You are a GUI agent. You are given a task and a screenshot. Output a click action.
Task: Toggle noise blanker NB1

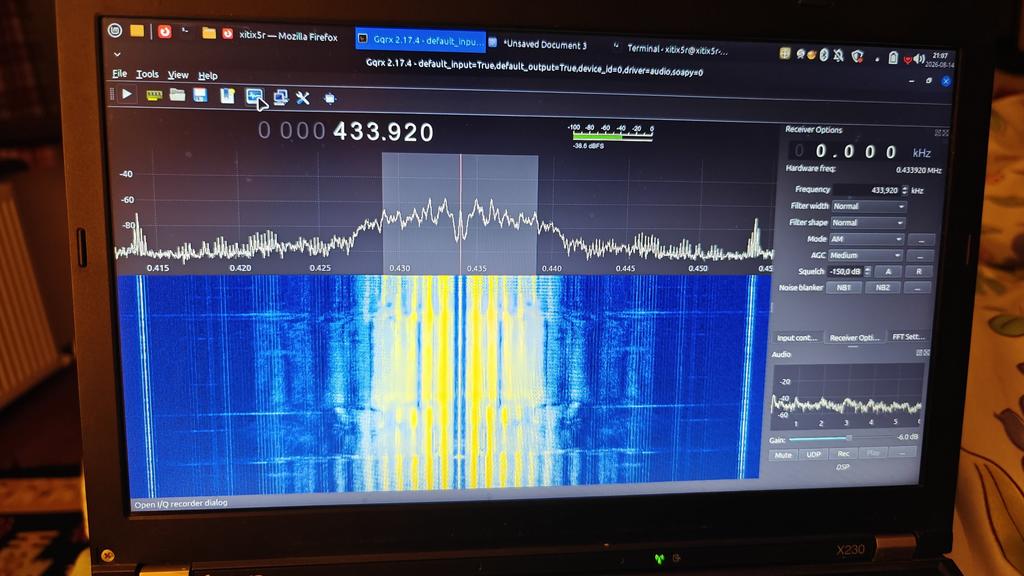coord(844,287)
